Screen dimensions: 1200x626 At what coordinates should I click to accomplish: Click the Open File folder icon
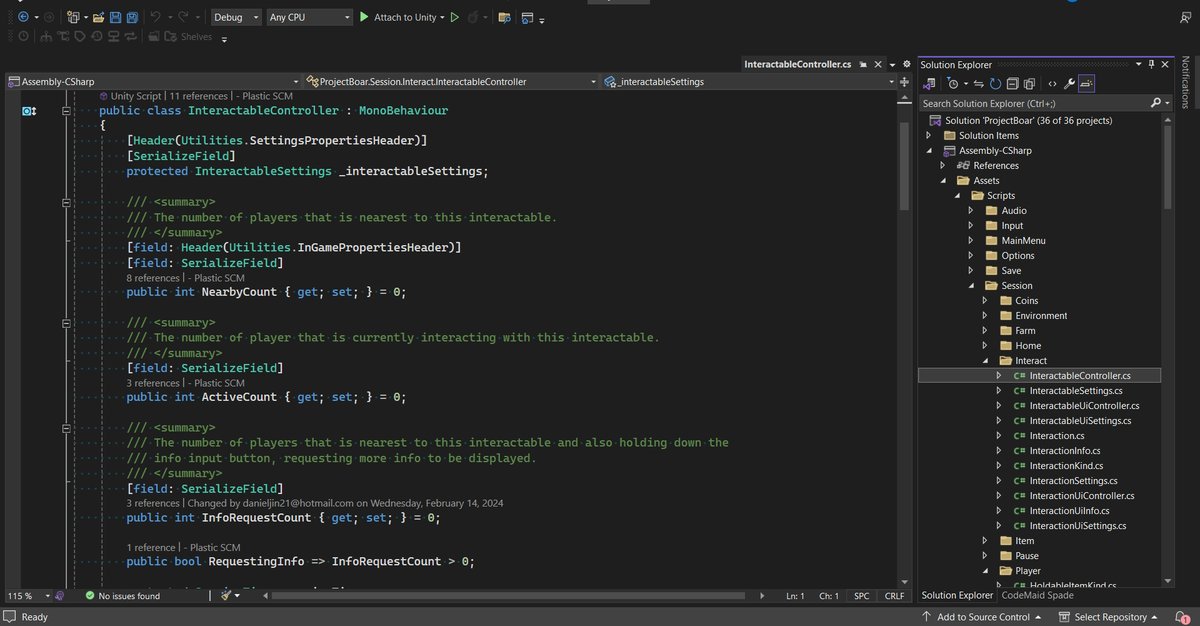[99, 17]
